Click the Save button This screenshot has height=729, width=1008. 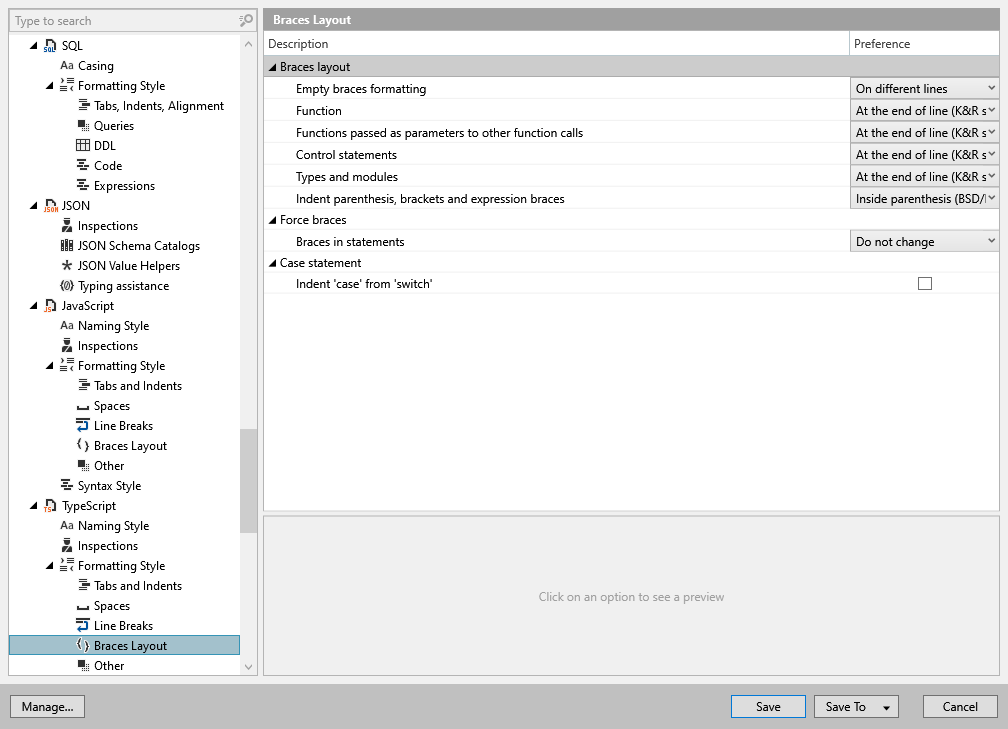click(768, 706)
